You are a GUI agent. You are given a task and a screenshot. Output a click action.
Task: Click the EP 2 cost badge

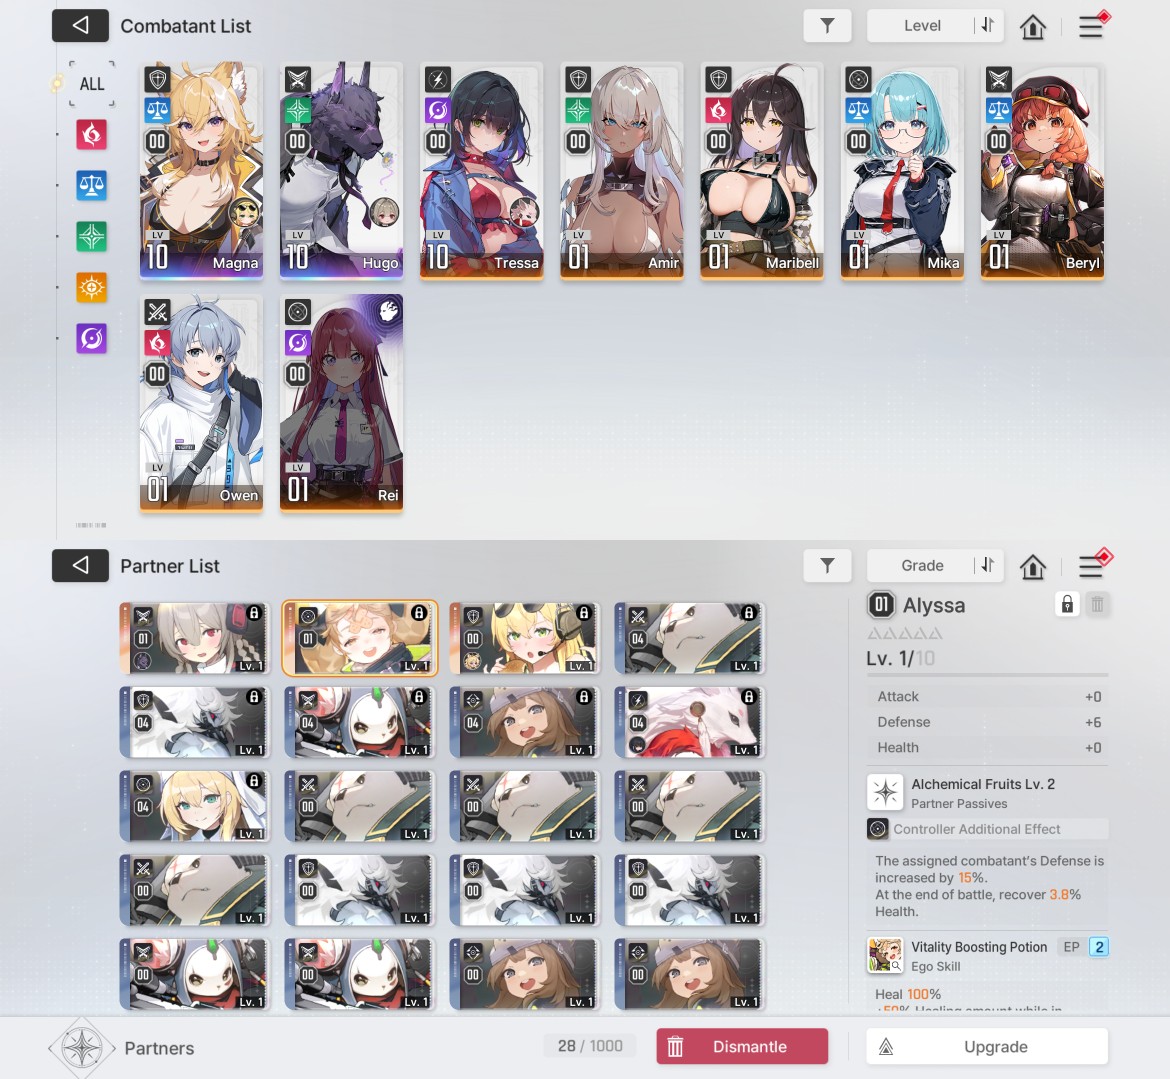(x=1084, y=947)
